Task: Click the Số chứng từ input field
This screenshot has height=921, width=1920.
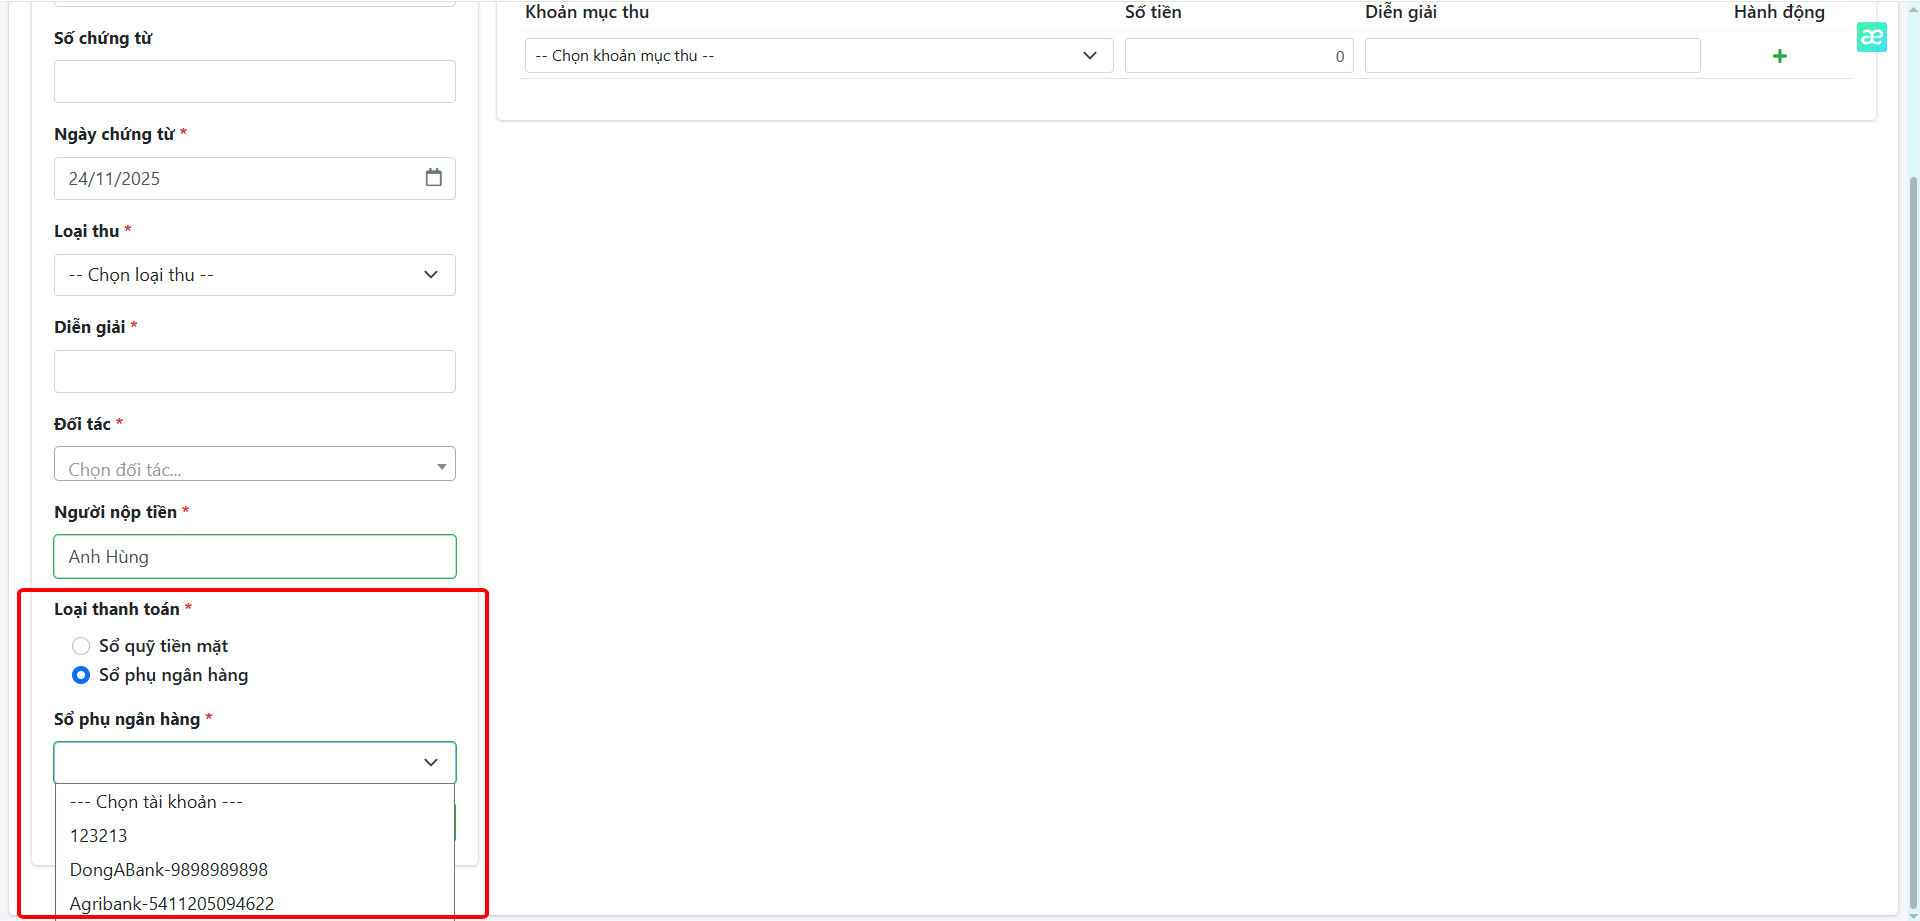Action: pos(254,82)
